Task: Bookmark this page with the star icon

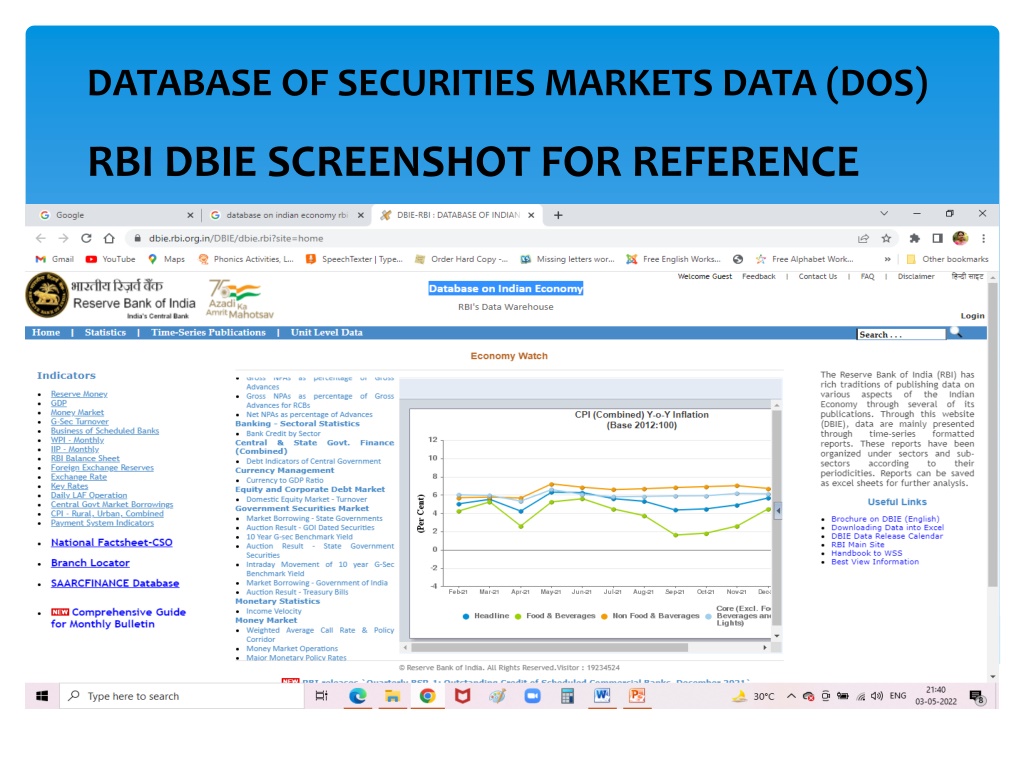Action: [x=886, y=238]
